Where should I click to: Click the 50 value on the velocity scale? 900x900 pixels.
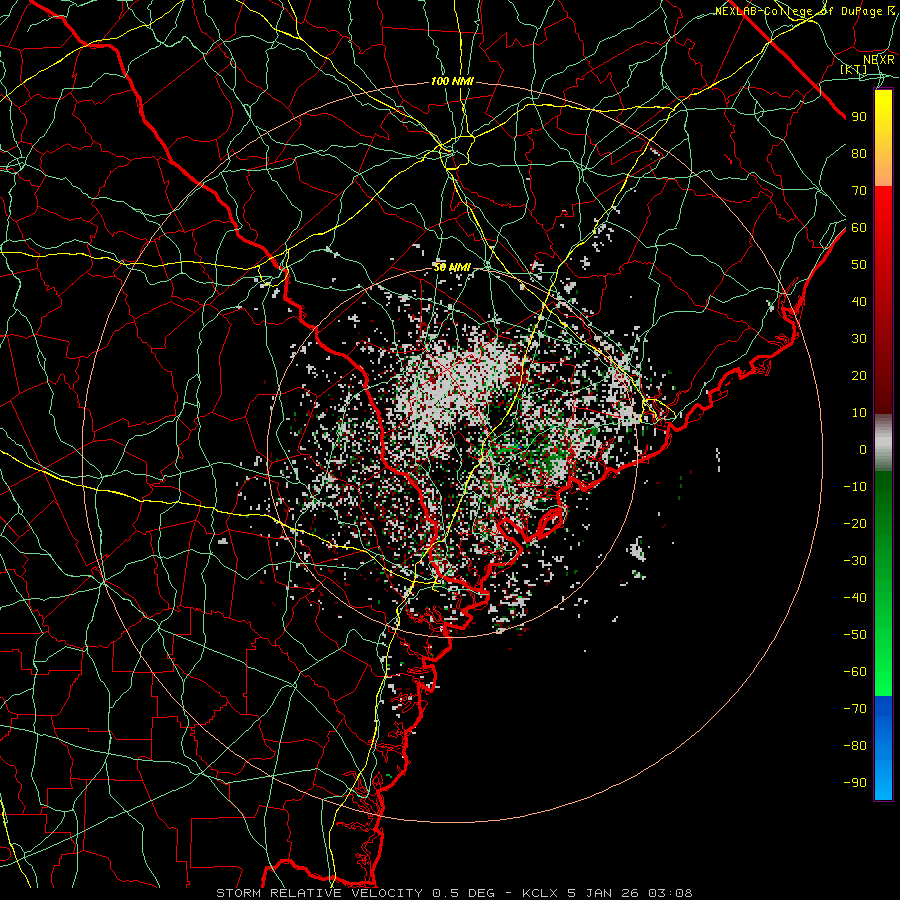pyautogui.click(x=859, y=265)
